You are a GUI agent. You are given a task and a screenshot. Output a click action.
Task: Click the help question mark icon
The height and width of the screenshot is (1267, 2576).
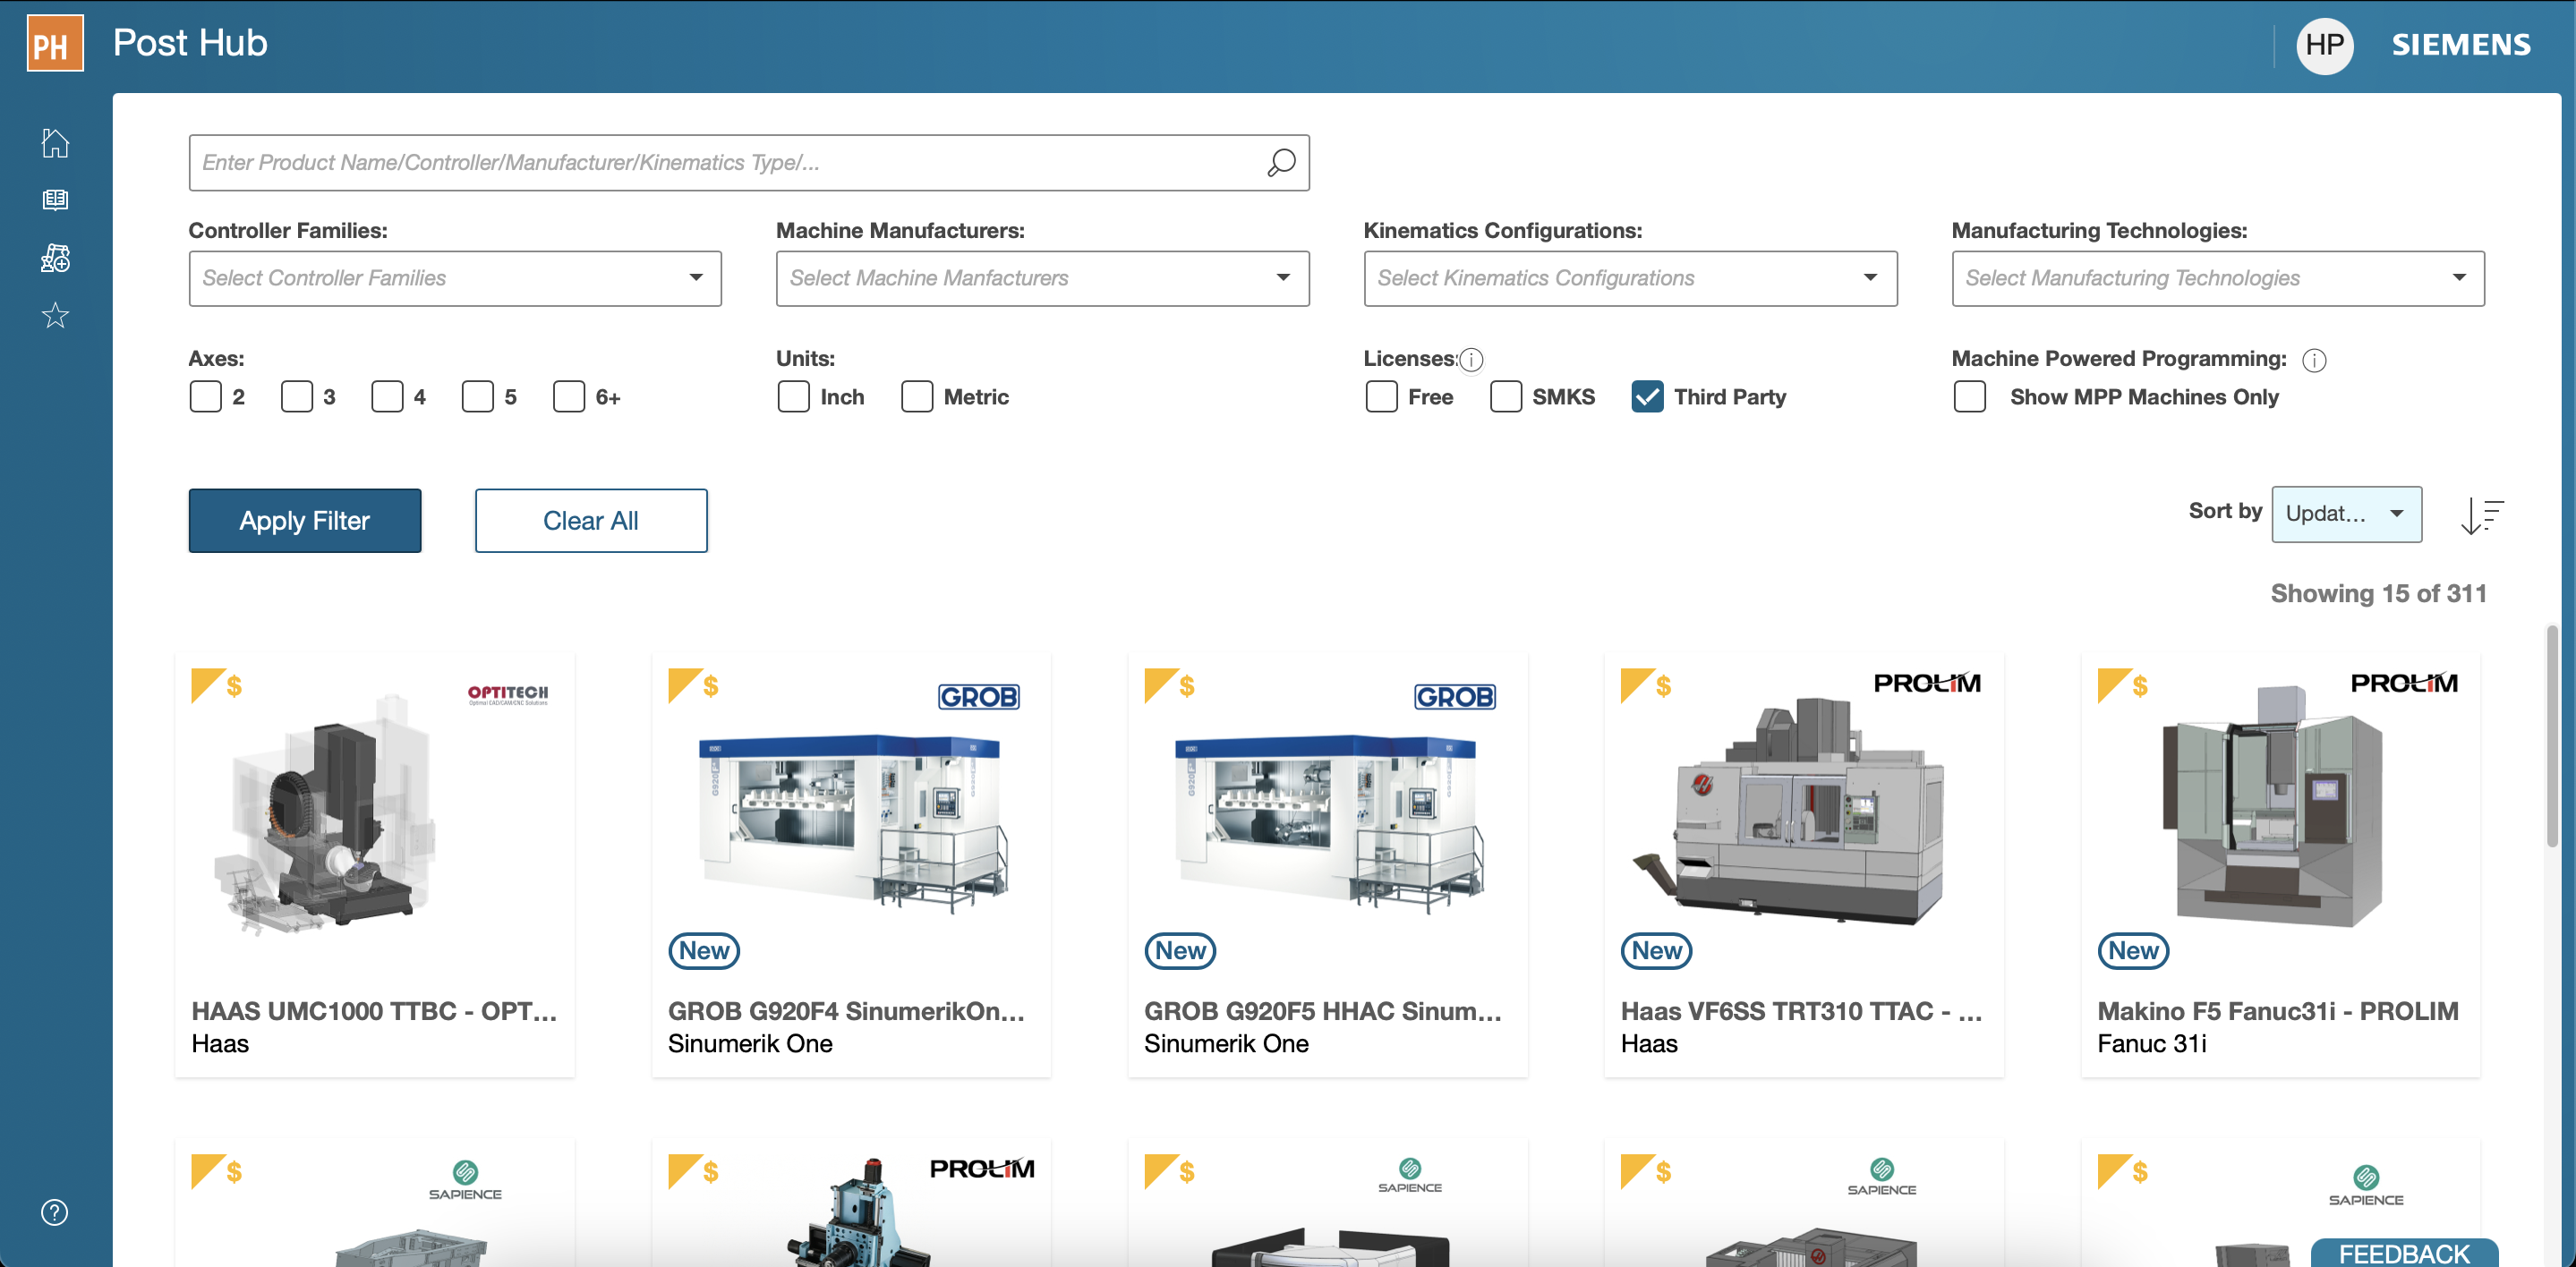tap(55, 1212)
